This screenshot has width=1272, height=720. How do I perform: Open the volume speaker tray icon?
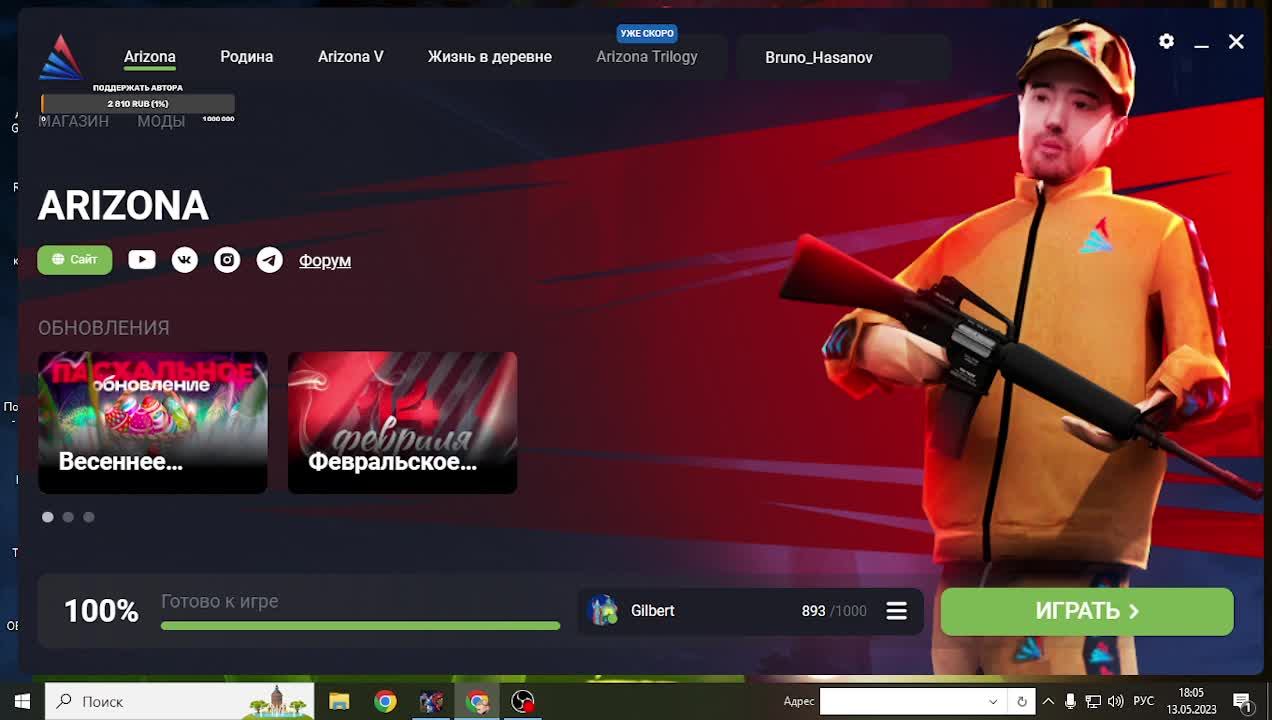1116,701
